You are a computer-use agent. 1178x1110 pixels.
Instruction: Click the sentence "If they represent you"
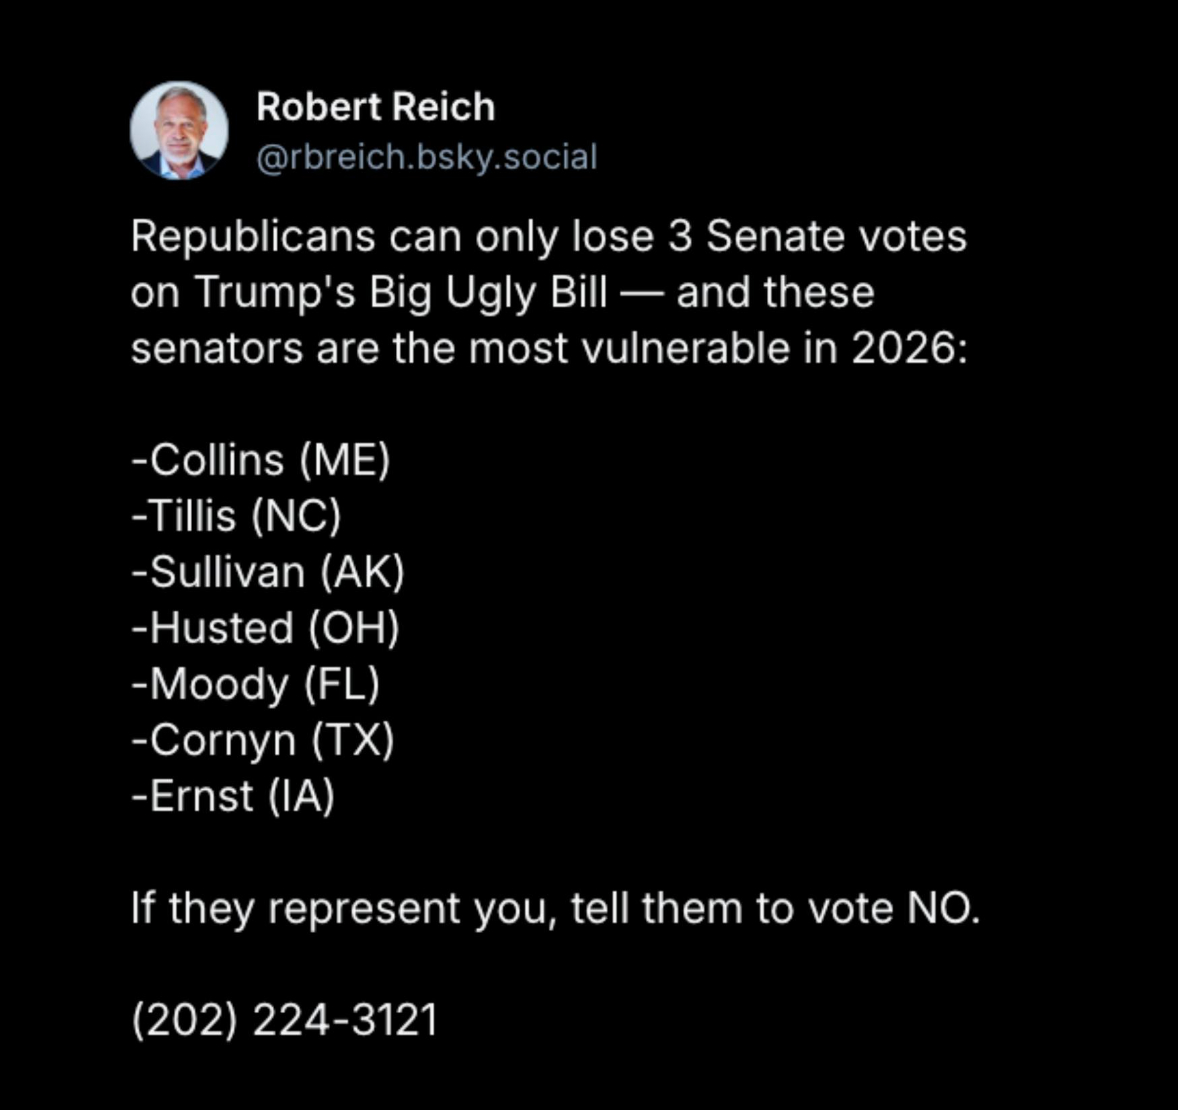[342, 908]
